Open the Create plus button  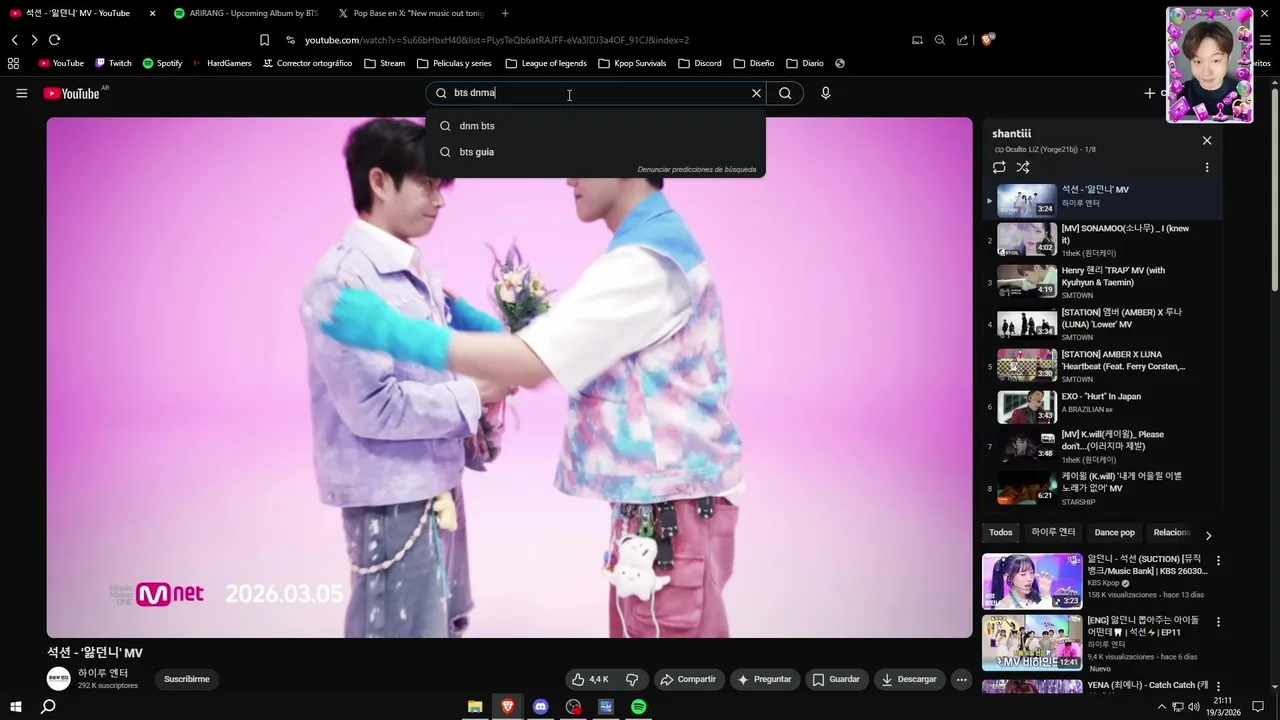point(1149,93)
